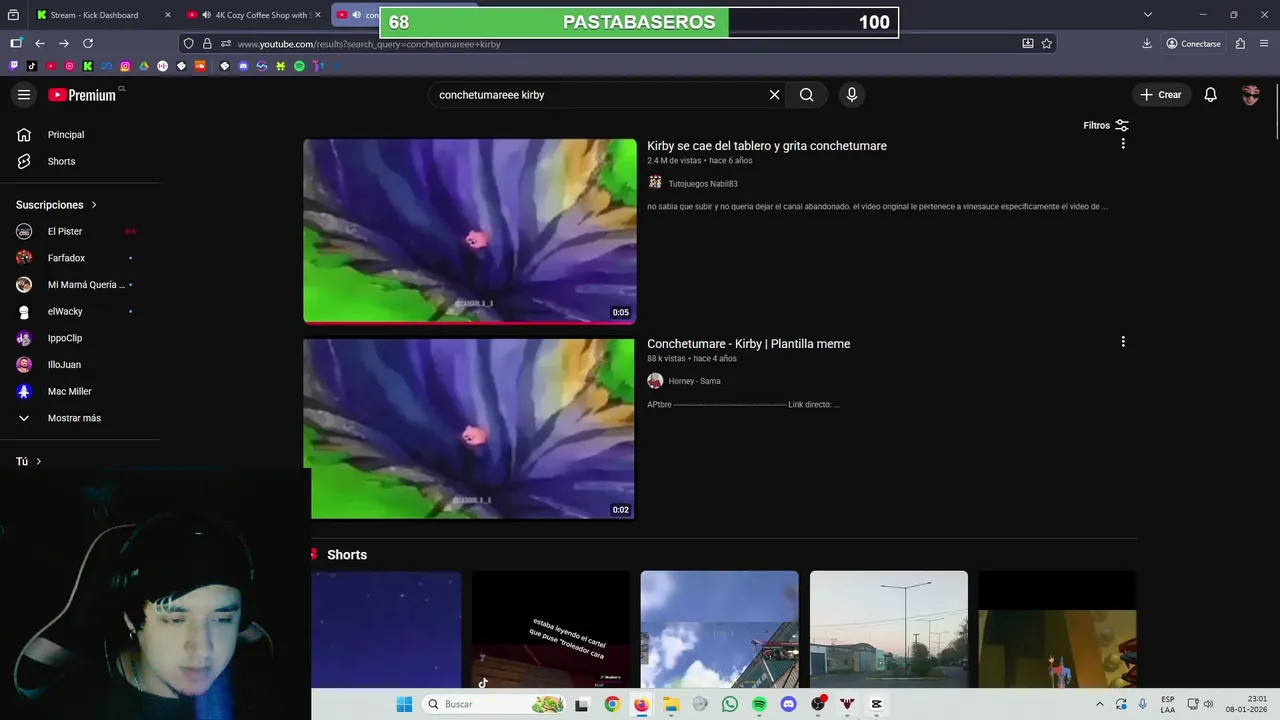Viewport: 1280px width, 720px height.
Task: Open the YouTube hamburger guide menu
Action: coord(24,95)
